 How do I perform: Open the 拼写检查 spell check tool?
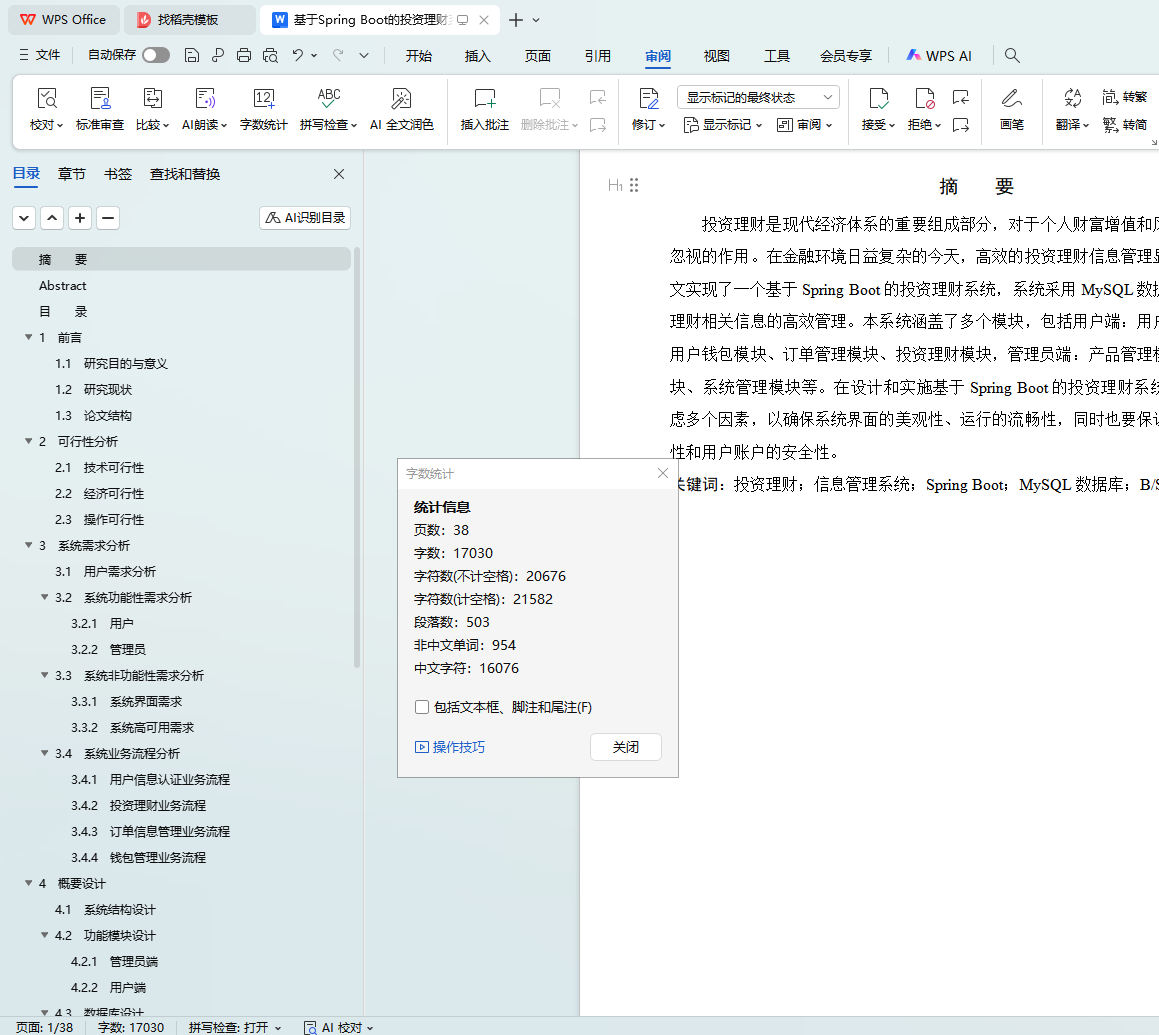(329, 99)
